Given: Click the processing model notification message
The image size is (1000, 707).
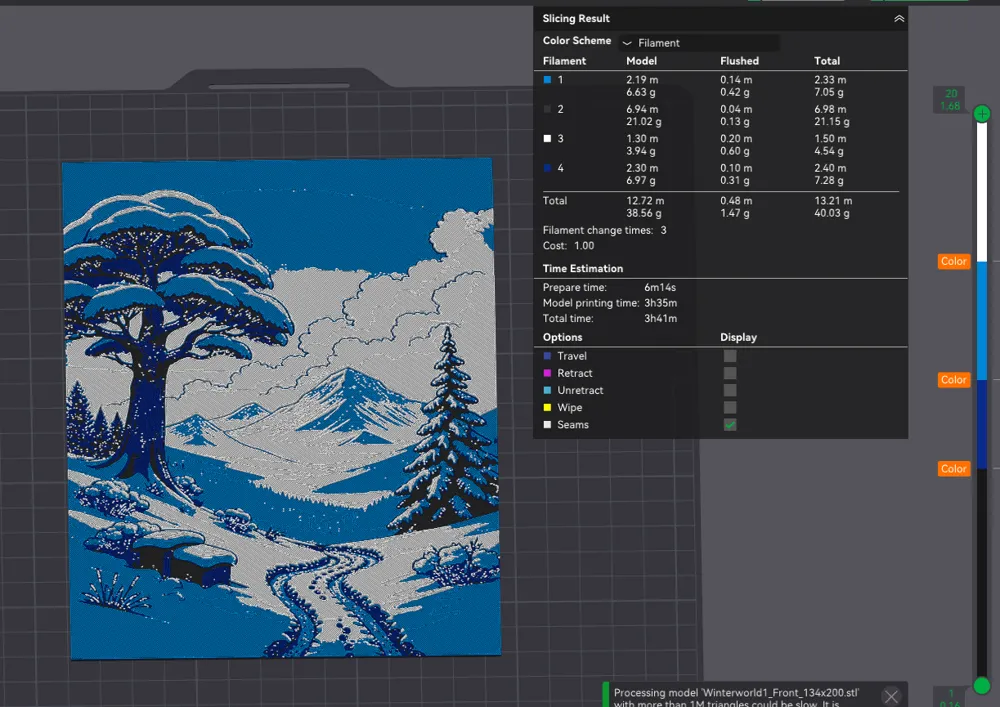Looking at the screenshot, I should click(x=737, y=697).
